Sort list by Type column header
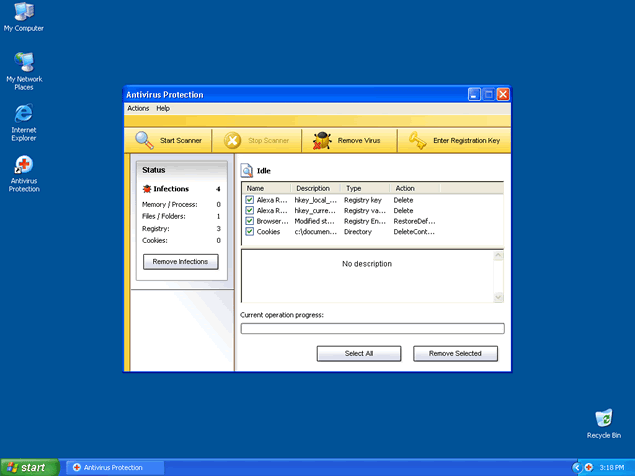635x476 pixels. coord(365,188)
